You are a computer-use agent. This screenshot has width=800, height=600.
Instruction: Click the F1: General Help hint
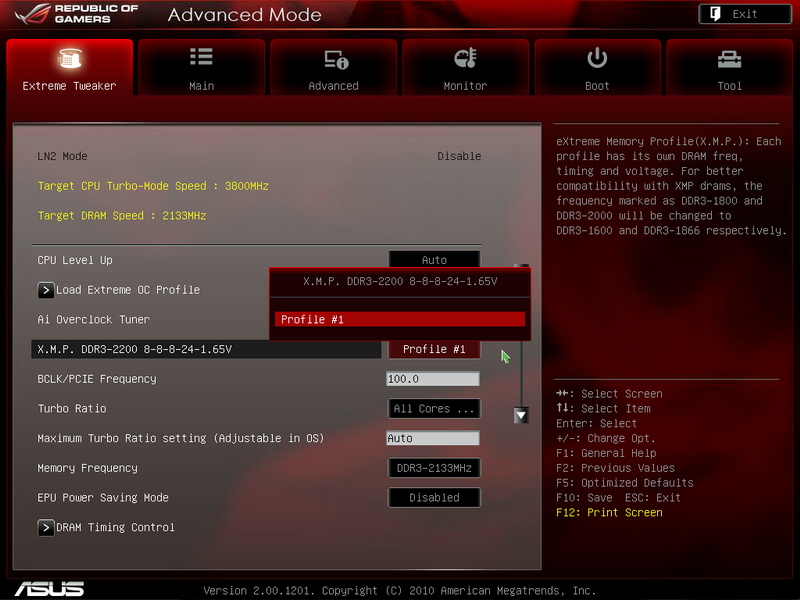pyautogui.click(x=606, y=453)
